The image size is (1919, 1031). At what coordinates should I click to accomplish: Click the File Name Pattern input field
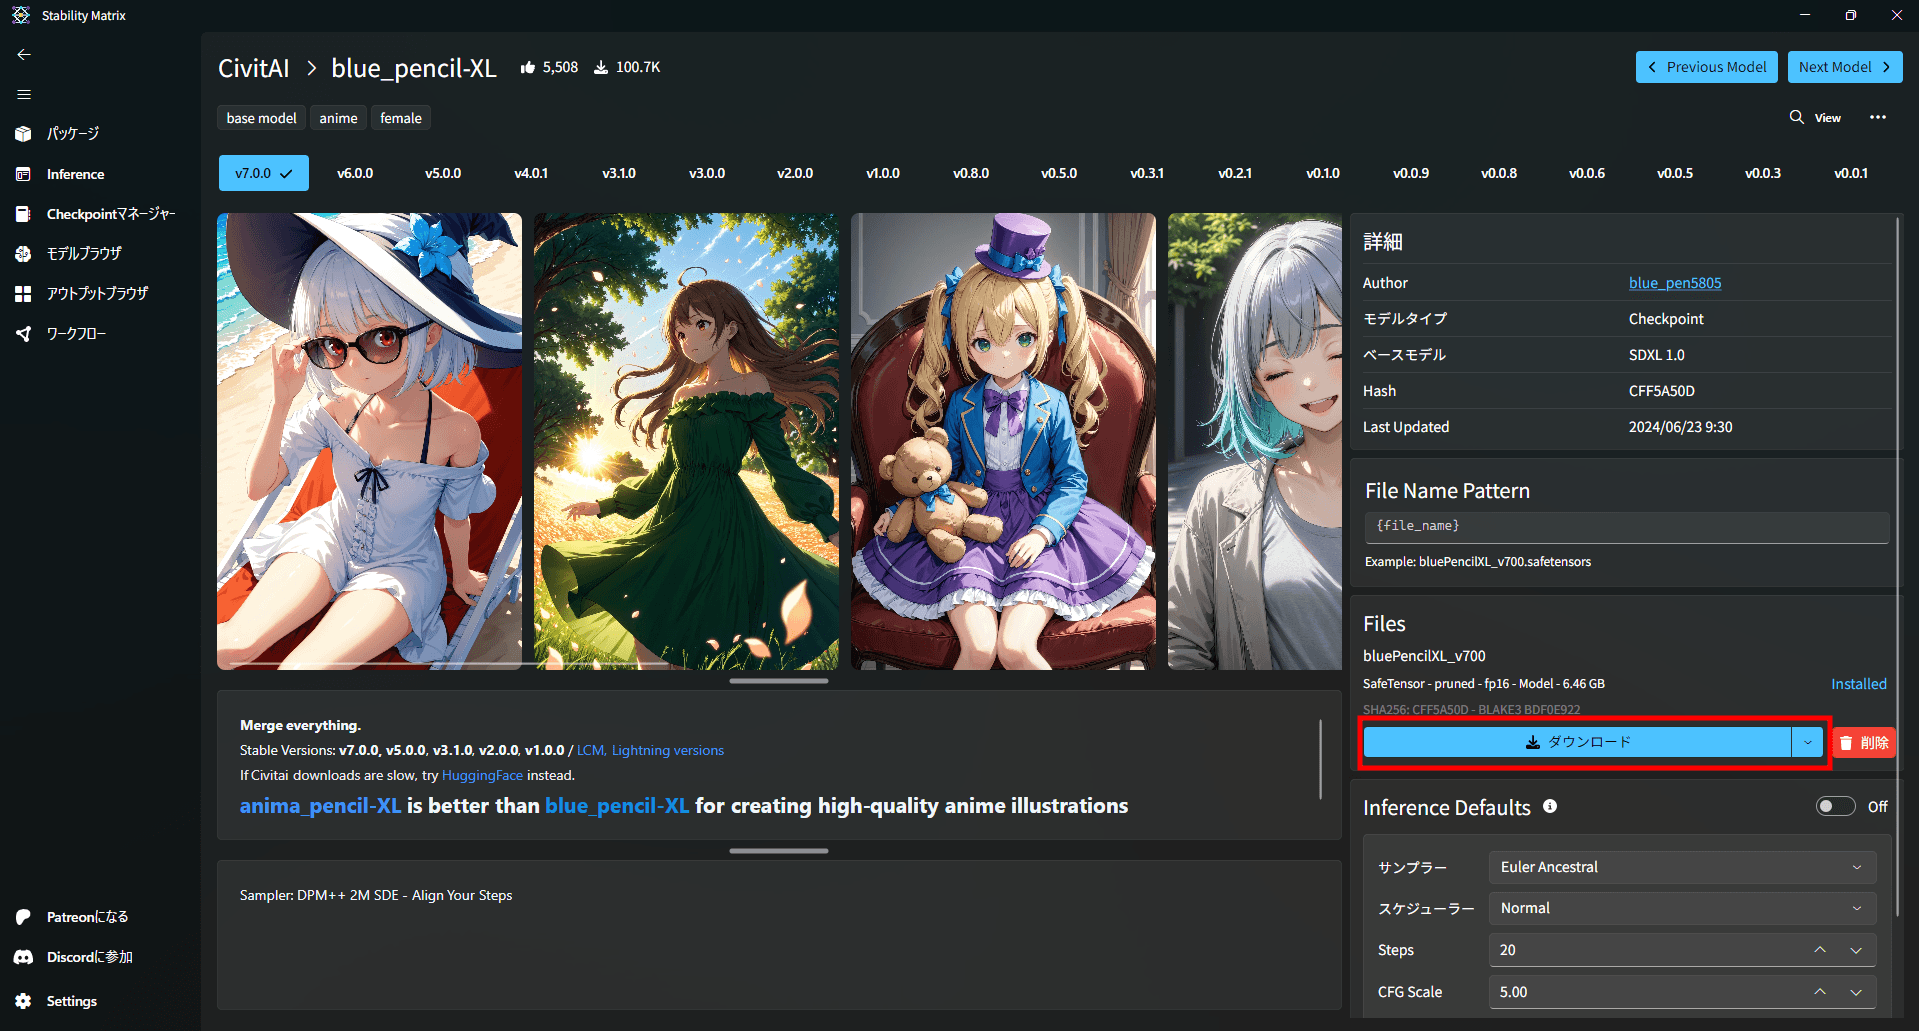click(1626, 526)
